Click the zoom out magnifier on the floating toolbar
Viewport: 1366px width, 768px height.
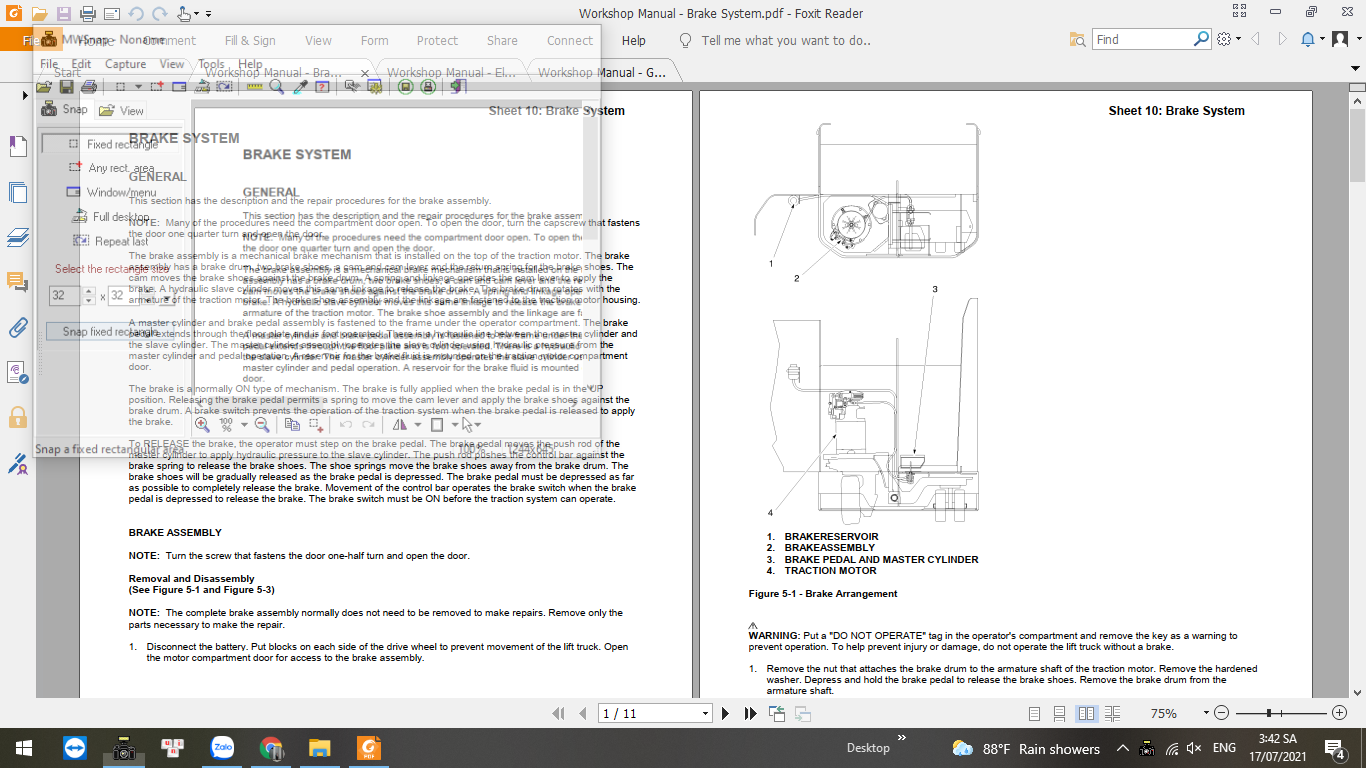point(261,425)
